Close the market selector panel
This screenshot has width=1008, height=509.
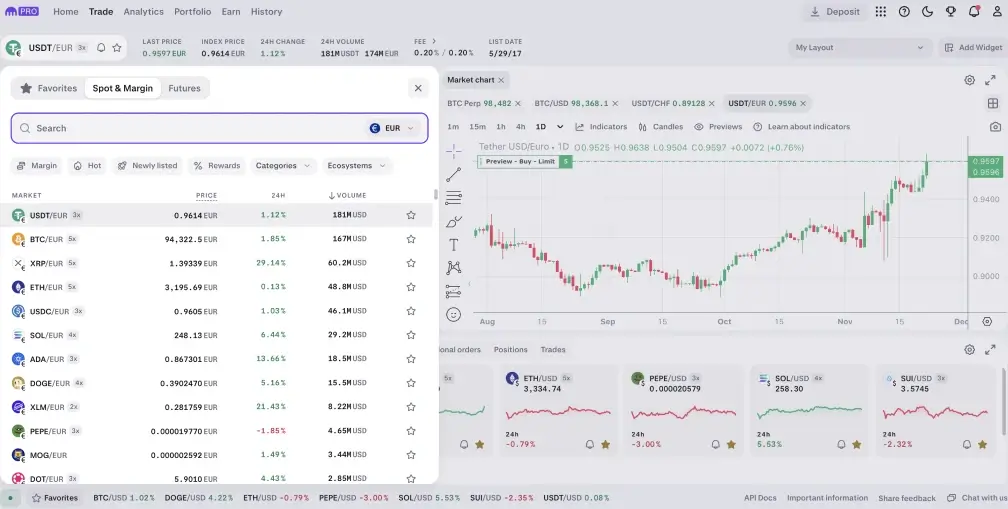pos(418,88)
